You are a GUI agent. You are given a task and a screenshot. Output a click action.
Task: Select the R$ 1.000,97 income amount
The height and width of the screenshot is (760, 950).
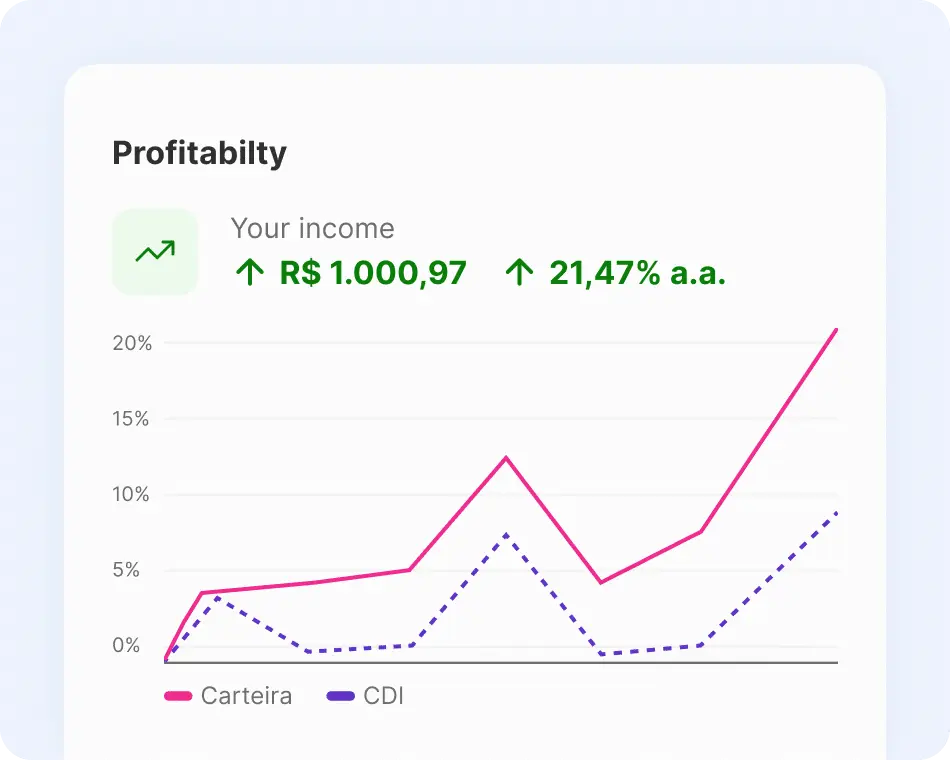(x=373, y=272)
